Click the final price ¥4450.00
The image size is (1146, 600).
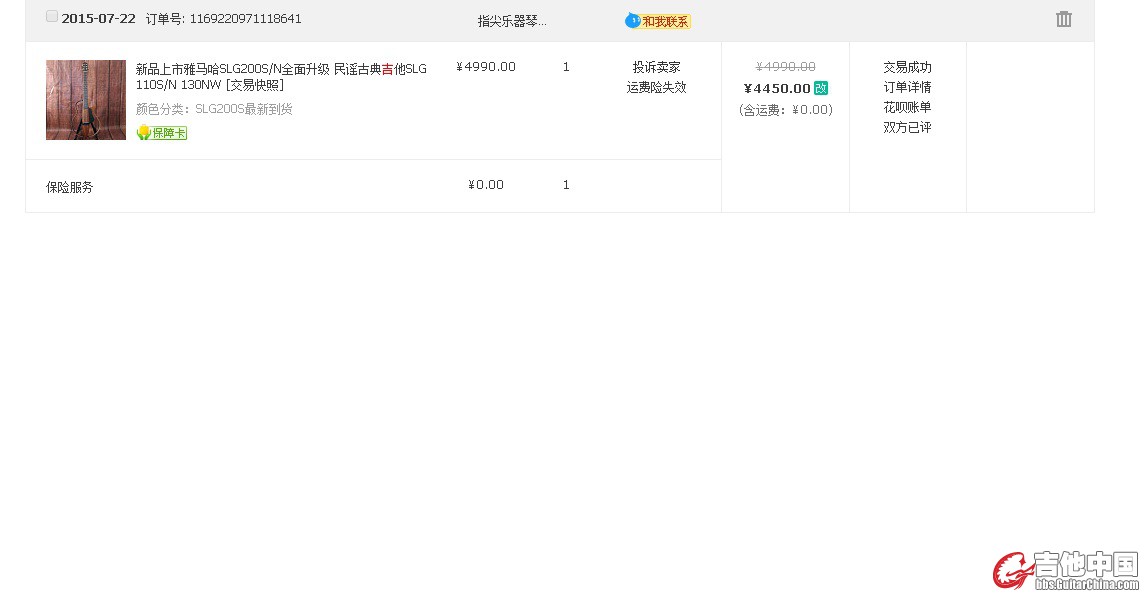pyautogui.click(x=777, y=88)
